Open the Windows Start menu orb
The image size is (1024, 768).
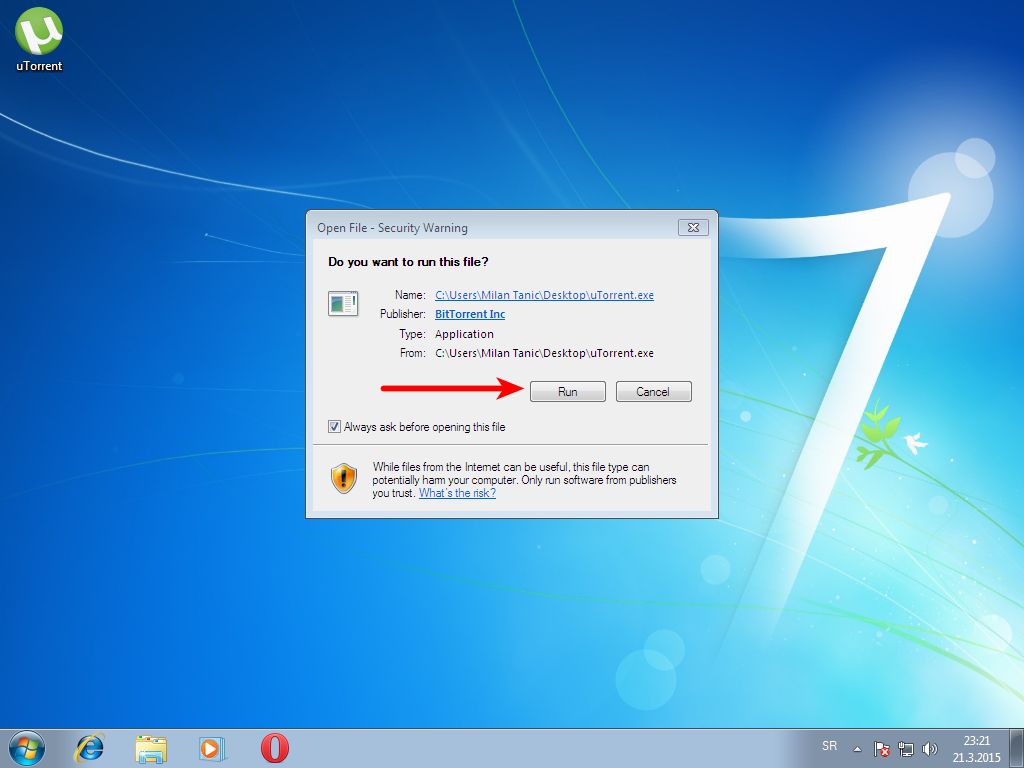tap(27, 748)
